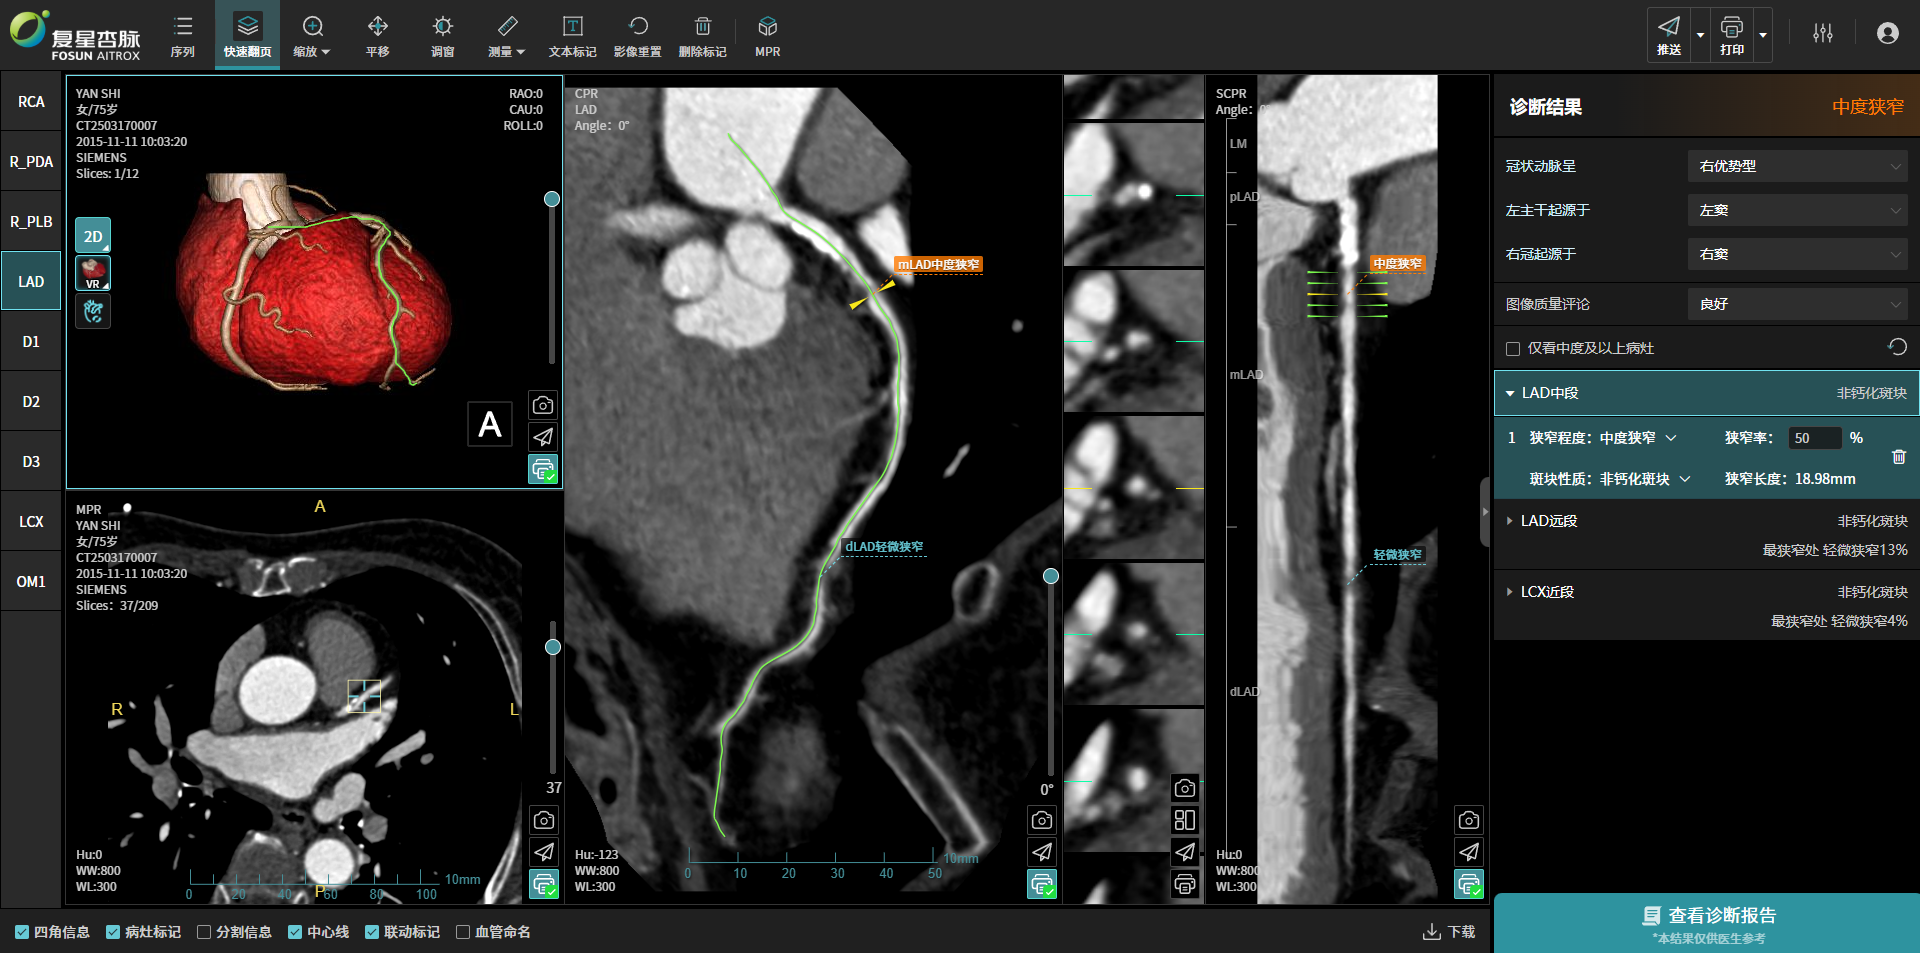Open the push options dropdown arrow
Image resolution: width=1920 pixels, height=953 pixels.
1700,35
